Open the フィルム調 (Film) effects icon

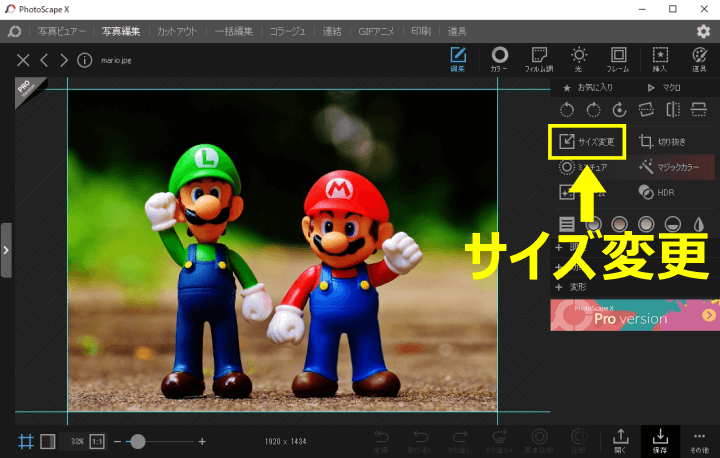[539, 59]
